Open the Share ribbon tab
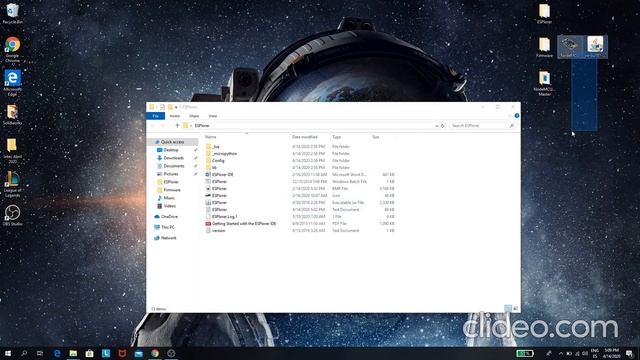The image size is (640, 360). pyautogui.click(x=194, y=116)
